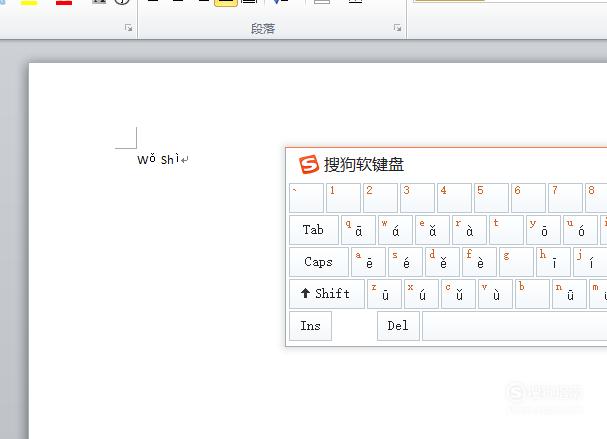Insert à using the r key

[469, 230]
